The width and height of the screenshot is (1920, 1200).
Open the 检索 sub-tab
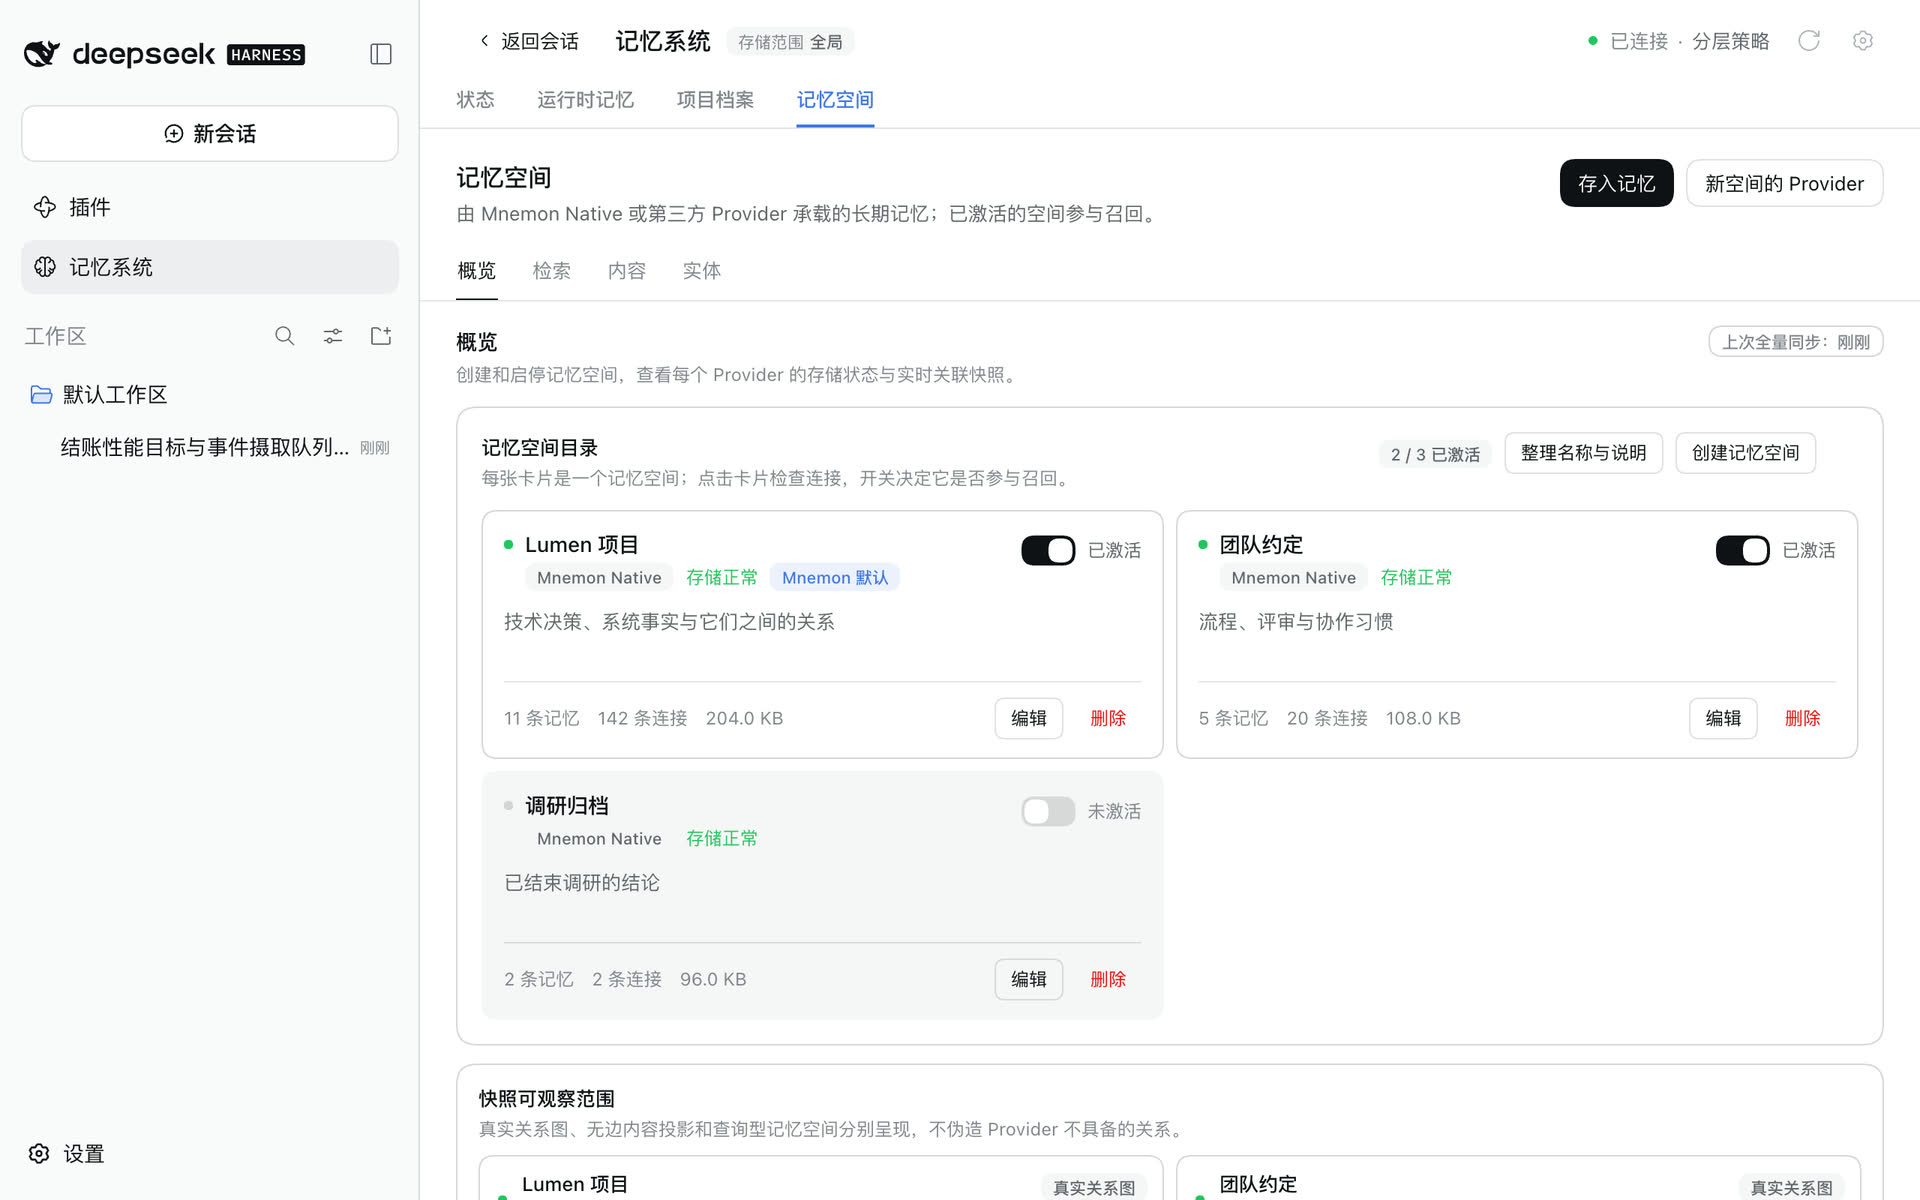(552, 271)
